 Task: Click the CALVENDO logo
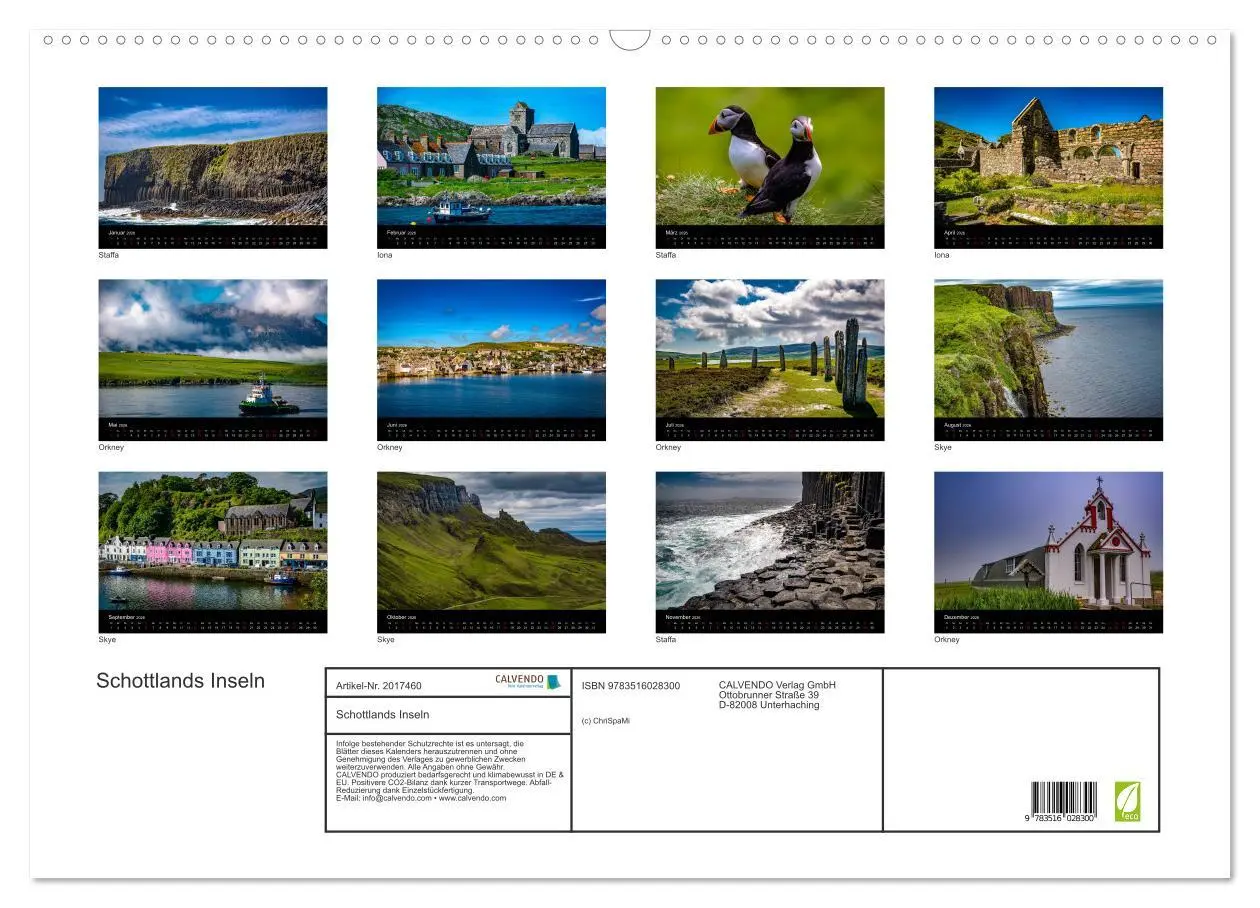[528, 681]
